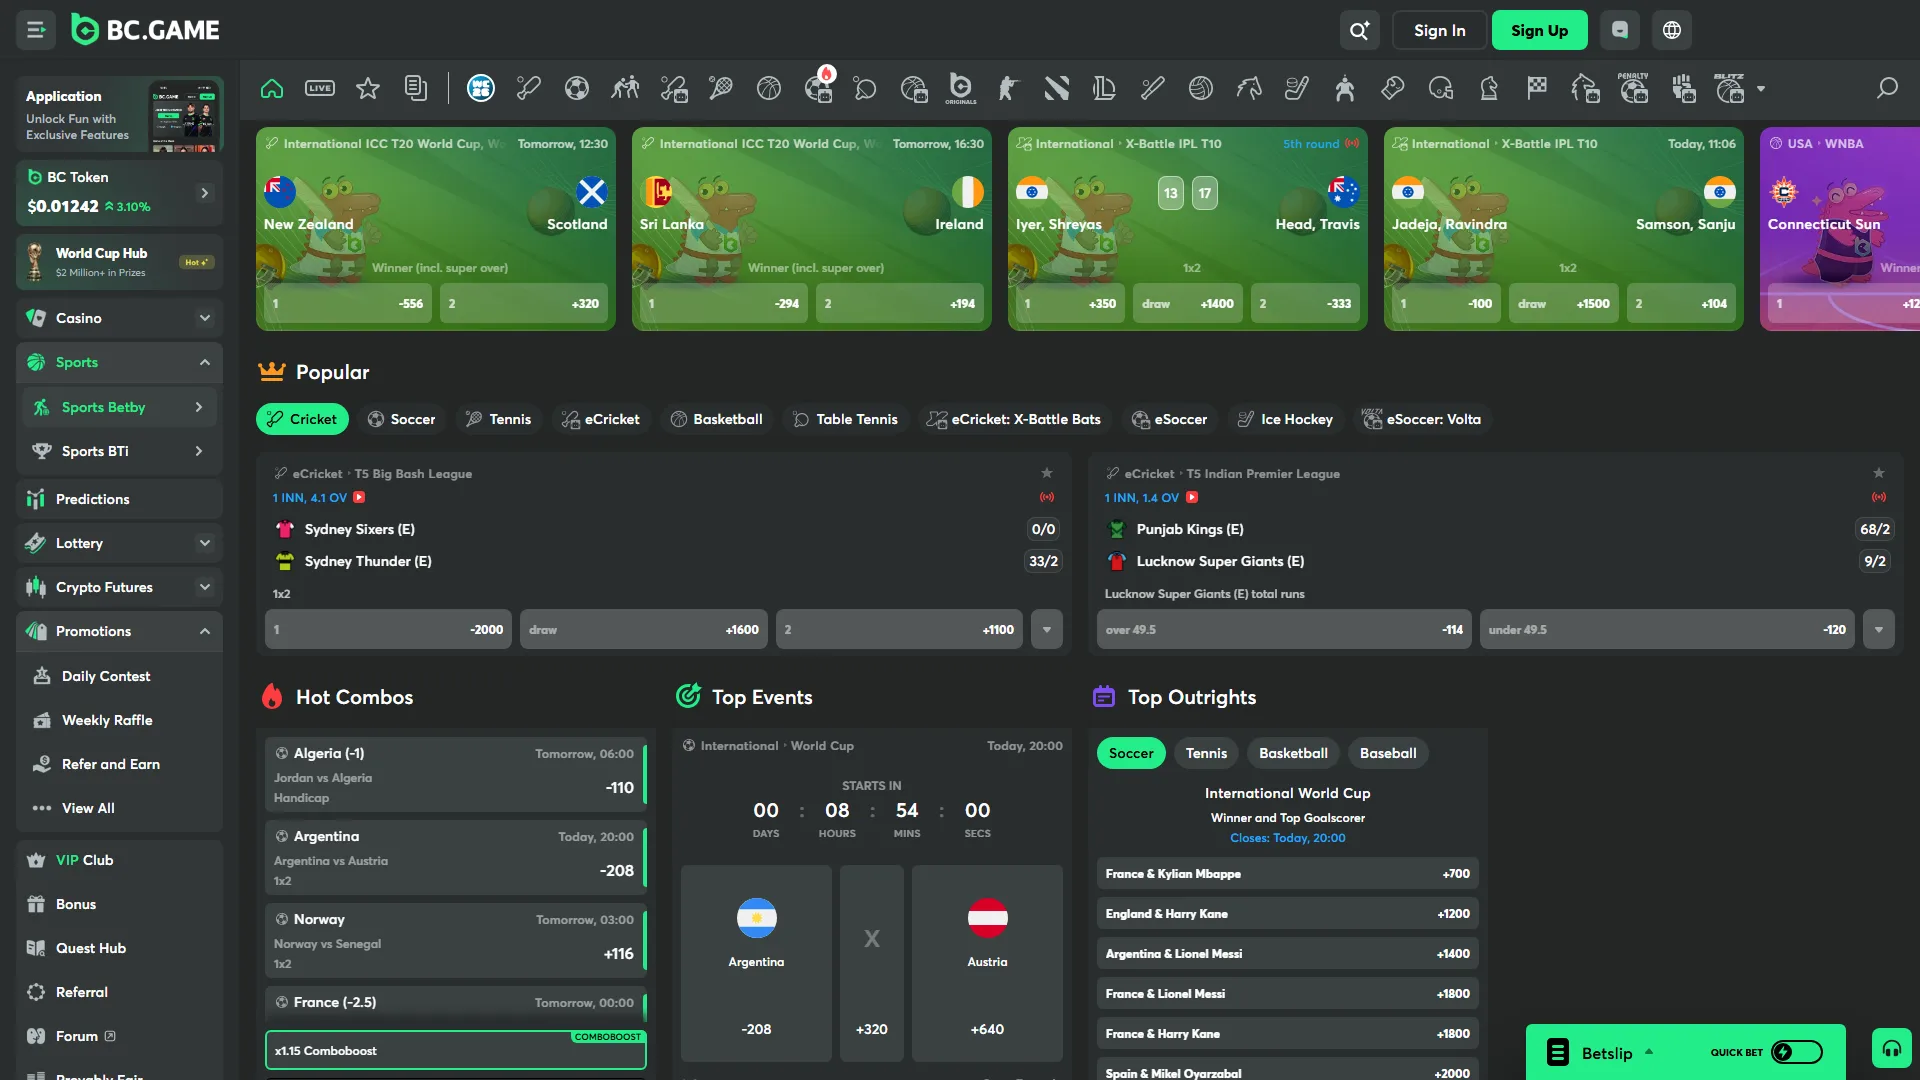Viewport: 1920px width, 1080px height.
Task: Click the Sign In button
Action: click(1439, 30)
